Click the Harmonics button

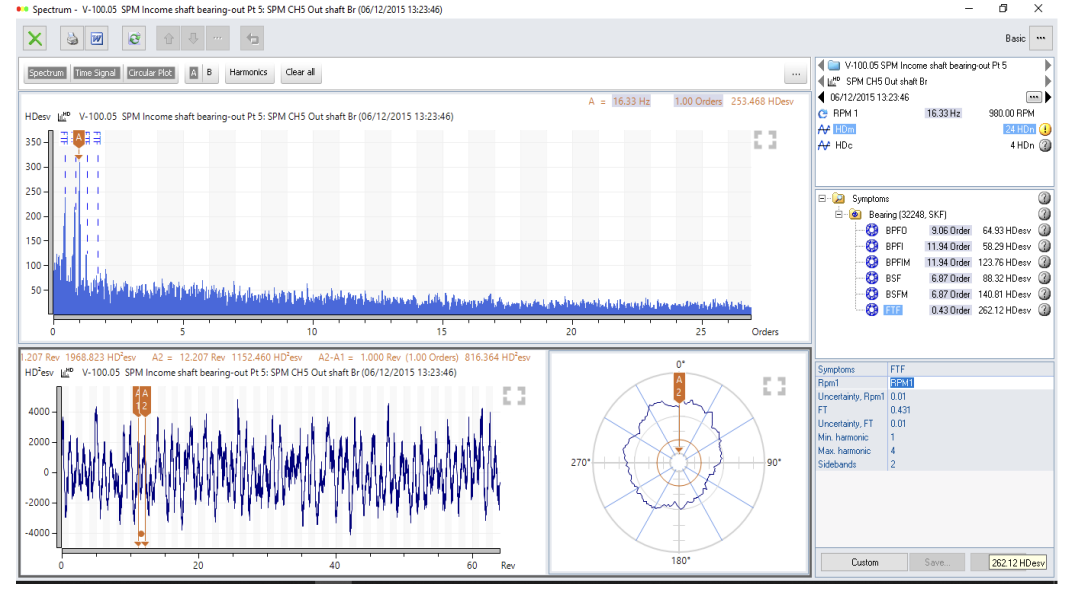[x=248, y=72]
